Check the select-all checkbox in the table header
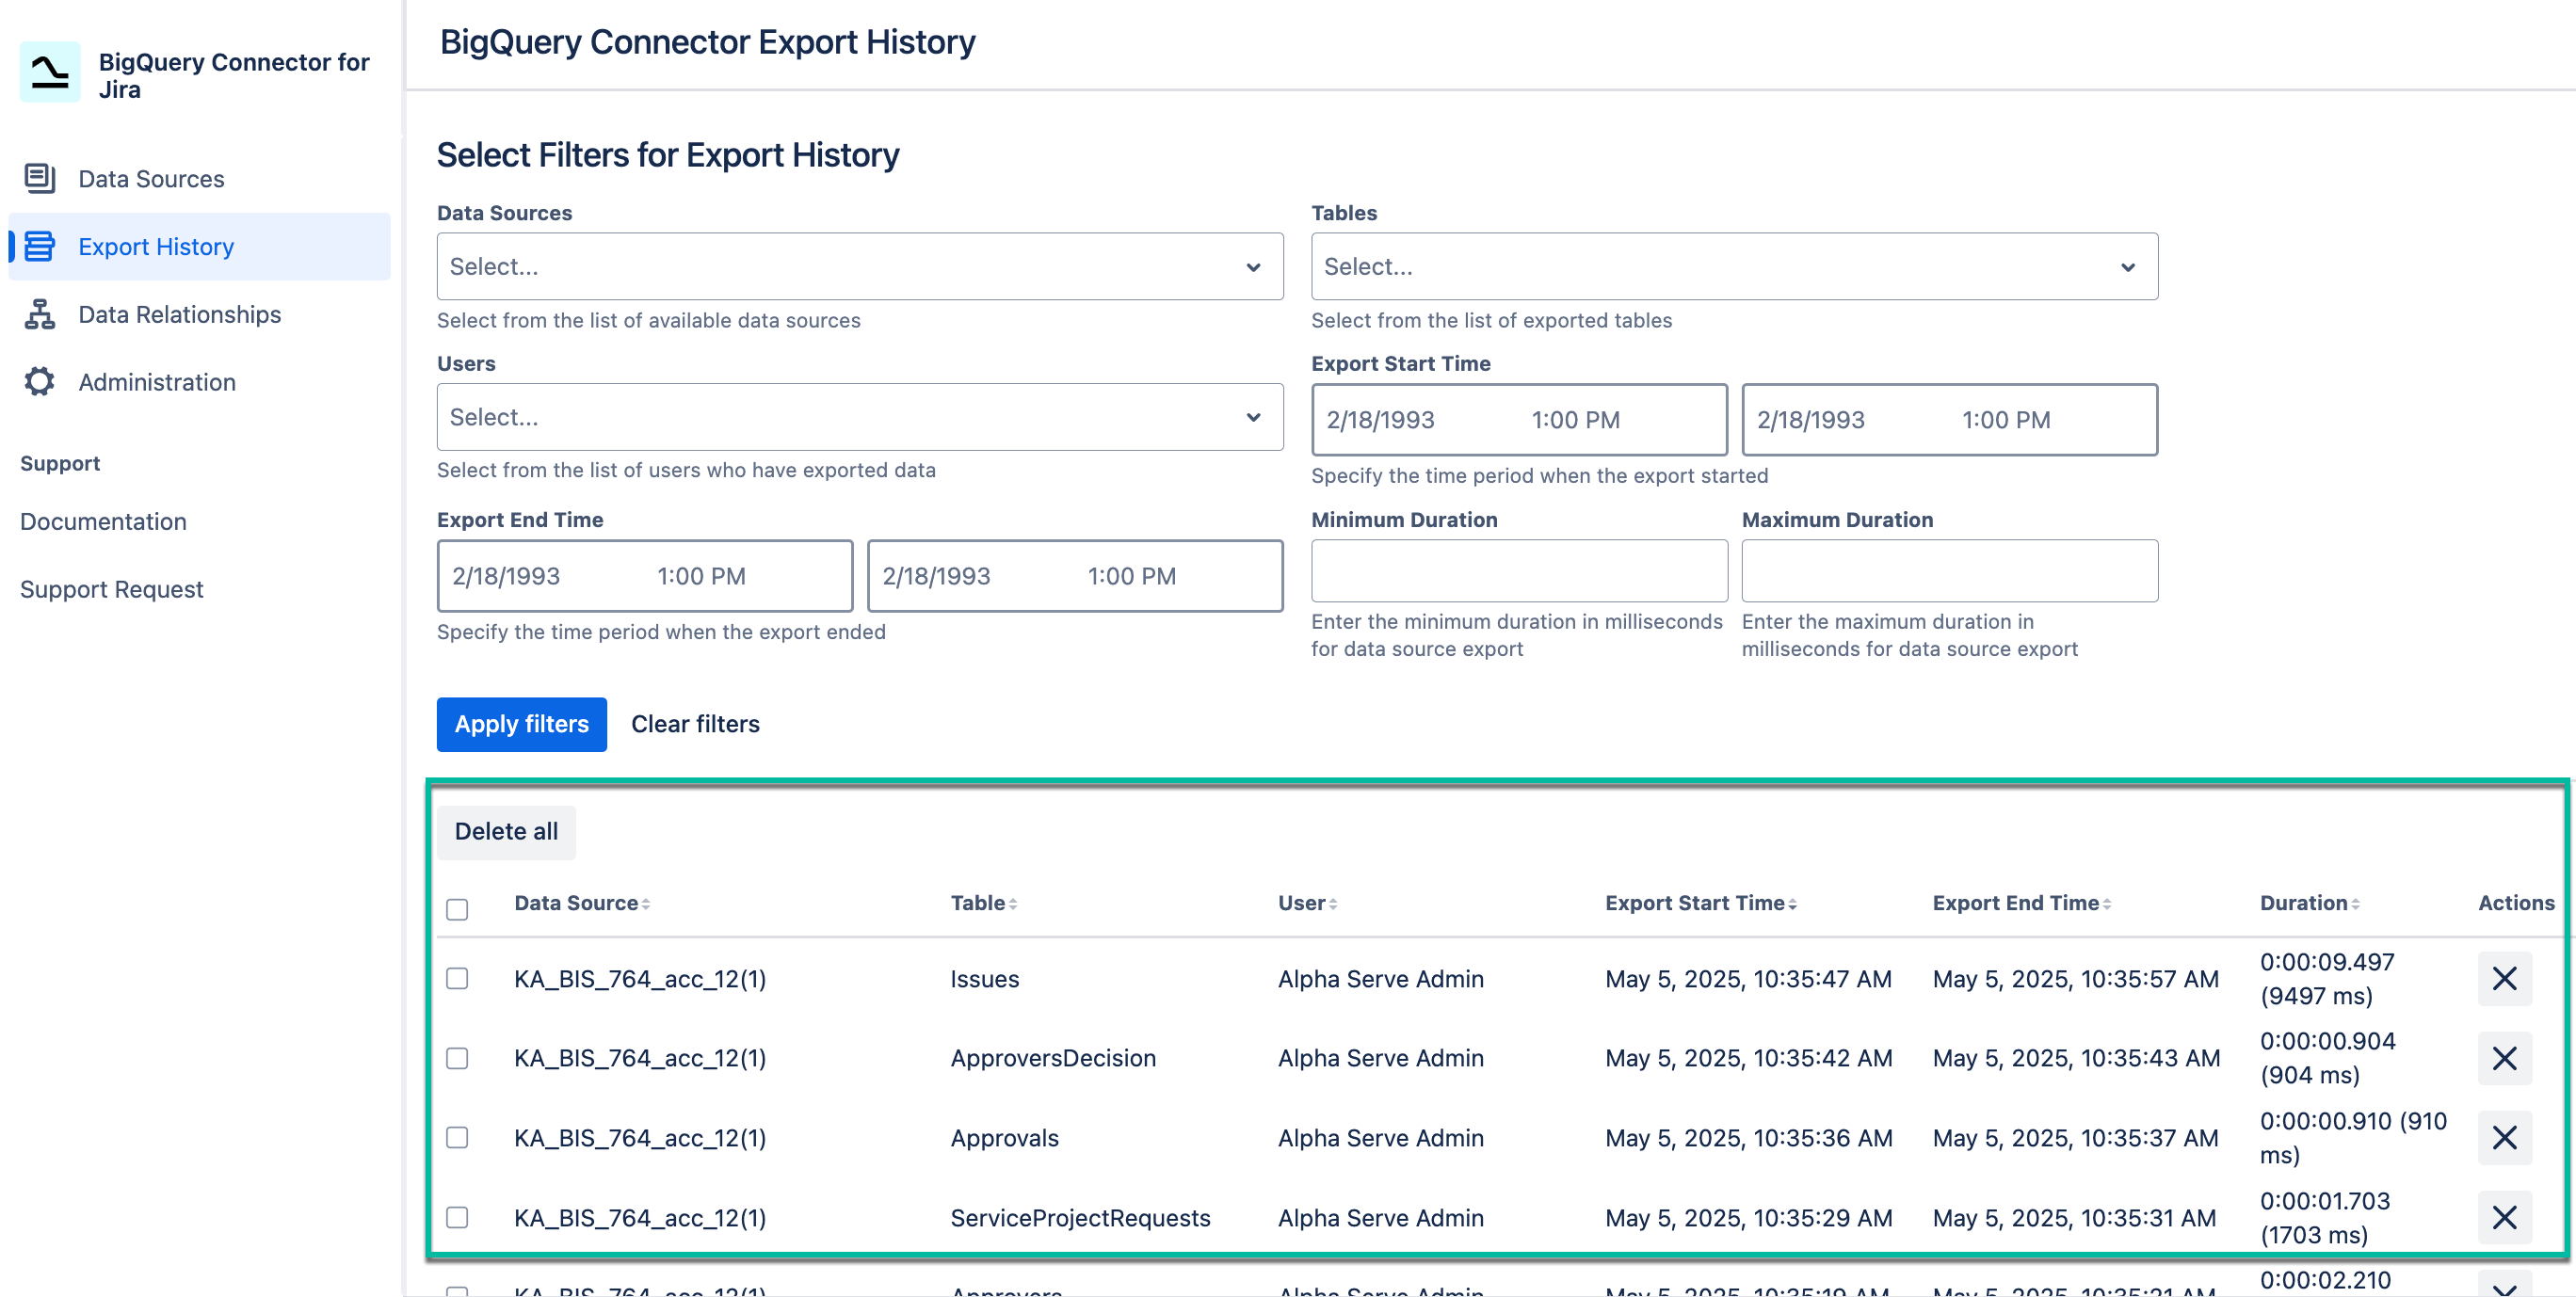 [x=457, y=909]
